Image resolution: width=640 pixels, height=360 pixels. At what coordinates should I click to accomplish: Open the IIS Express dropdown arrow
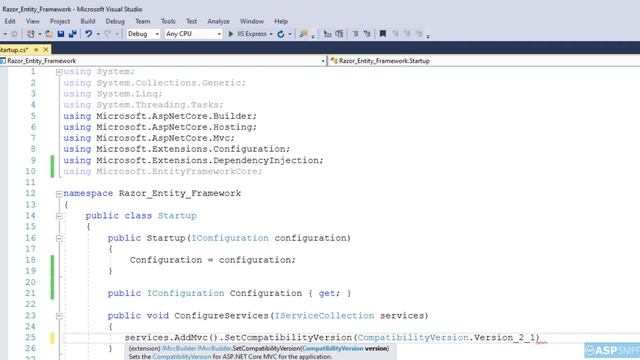(271, 34)
